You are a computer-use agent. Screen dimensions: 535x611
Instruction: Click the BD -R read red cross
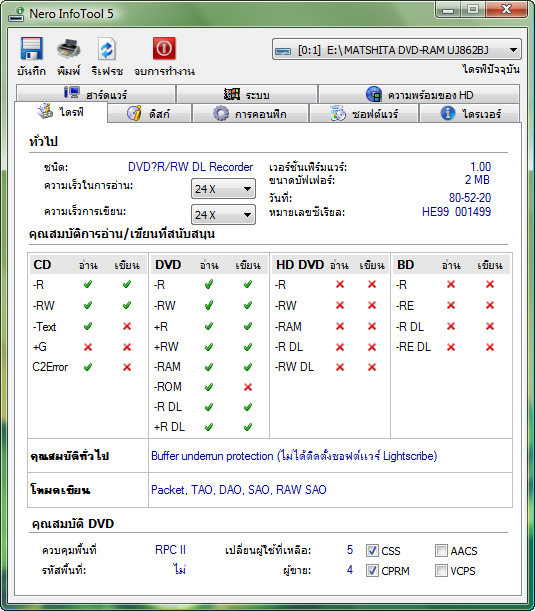point(451,284)
